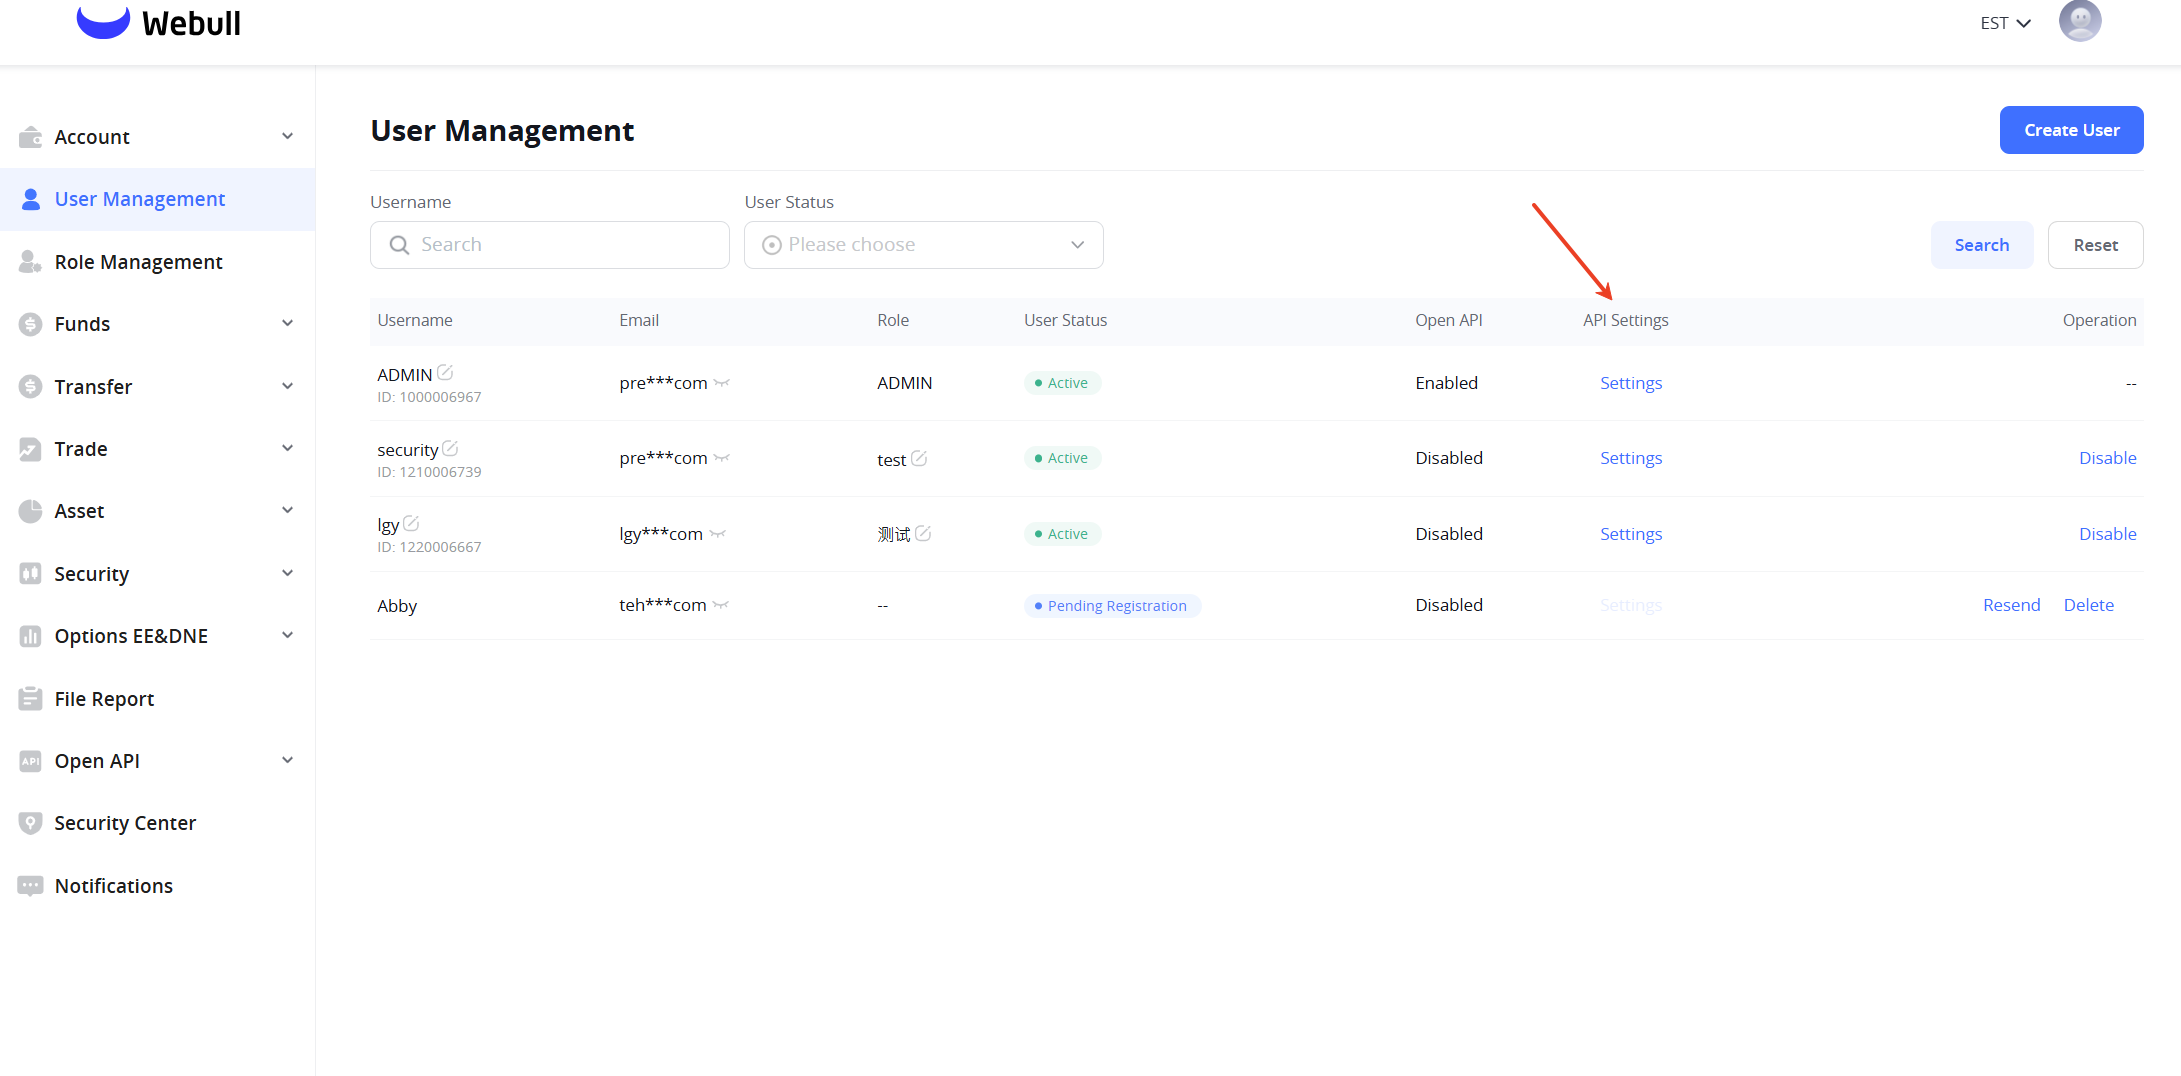Click the File Report icon in sidebar
Viewport: 2181px width, 1076px height.
31,699
